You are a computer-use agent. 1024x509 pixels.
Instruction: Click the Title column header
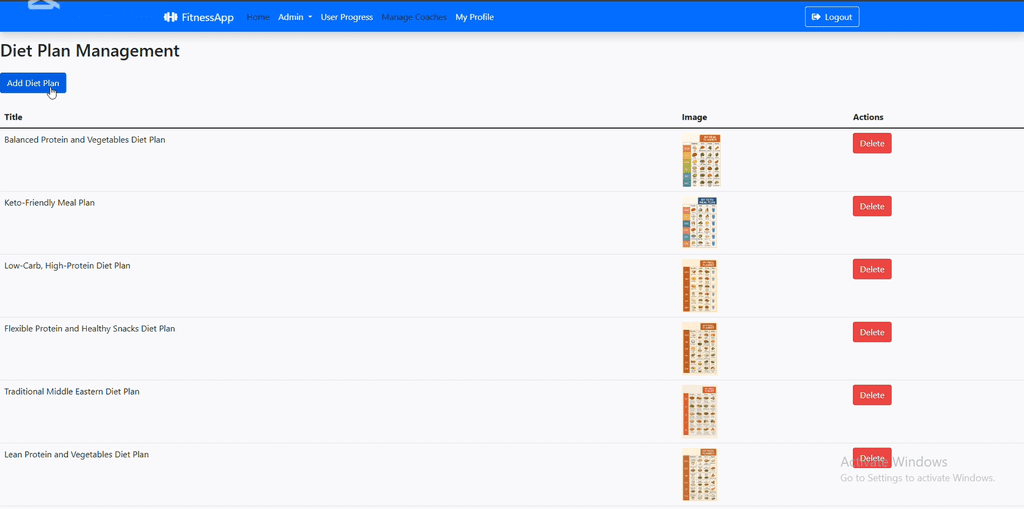13,117
